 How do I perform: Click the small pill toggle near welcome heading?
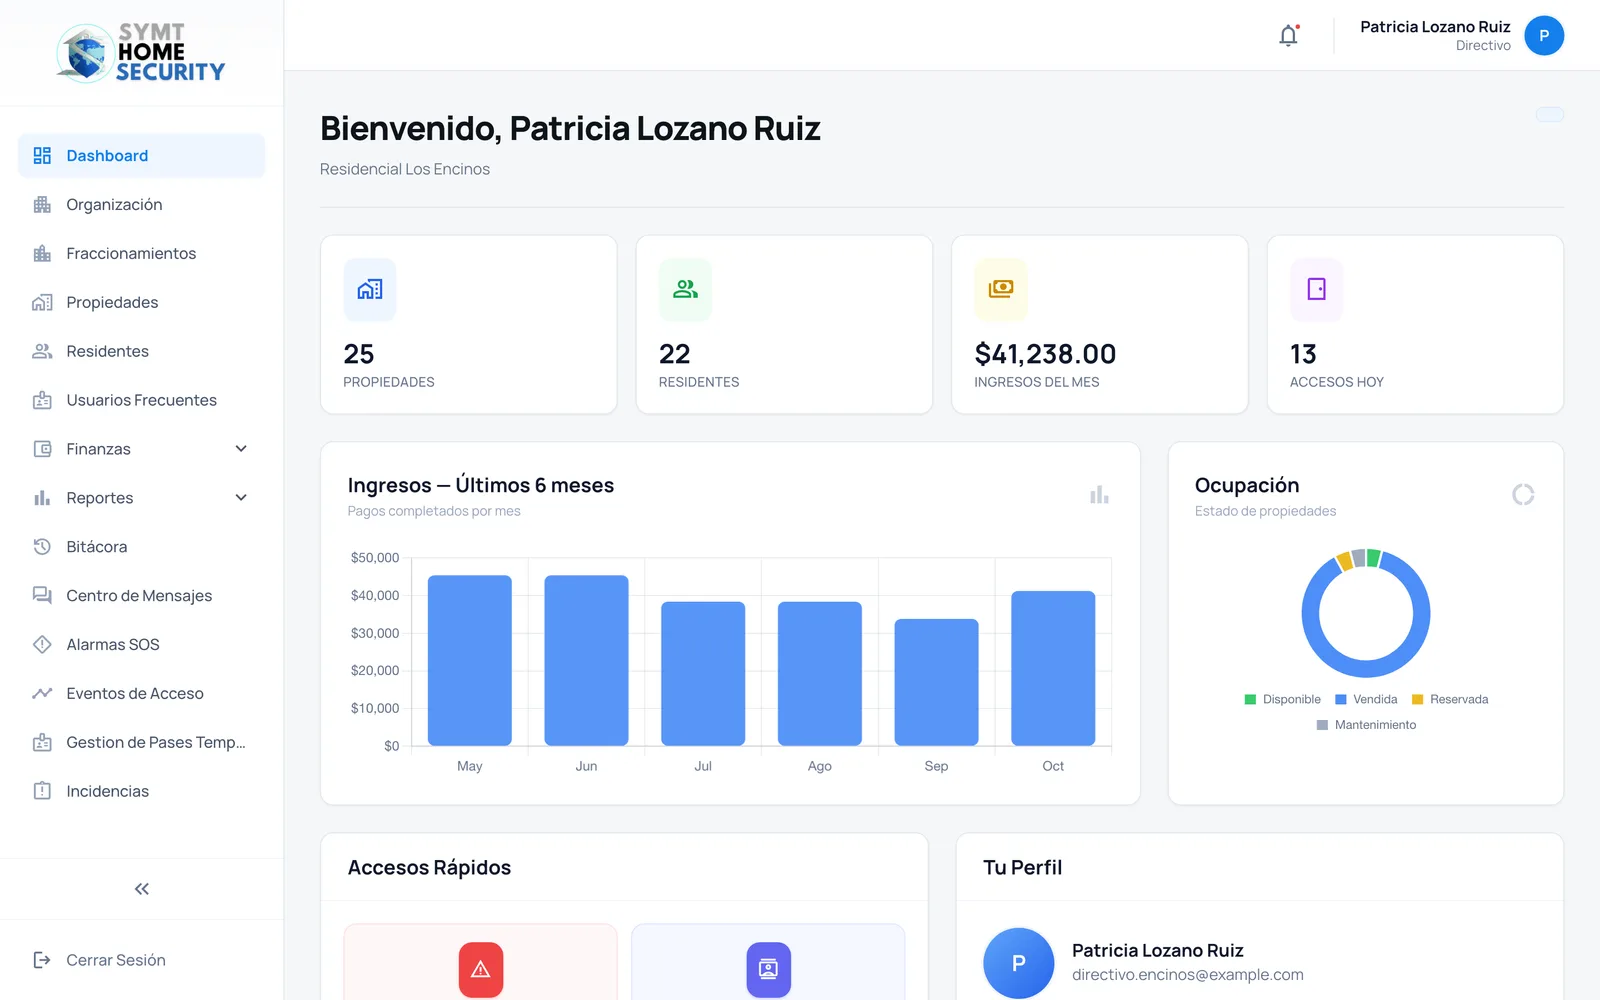(1550, 115)
